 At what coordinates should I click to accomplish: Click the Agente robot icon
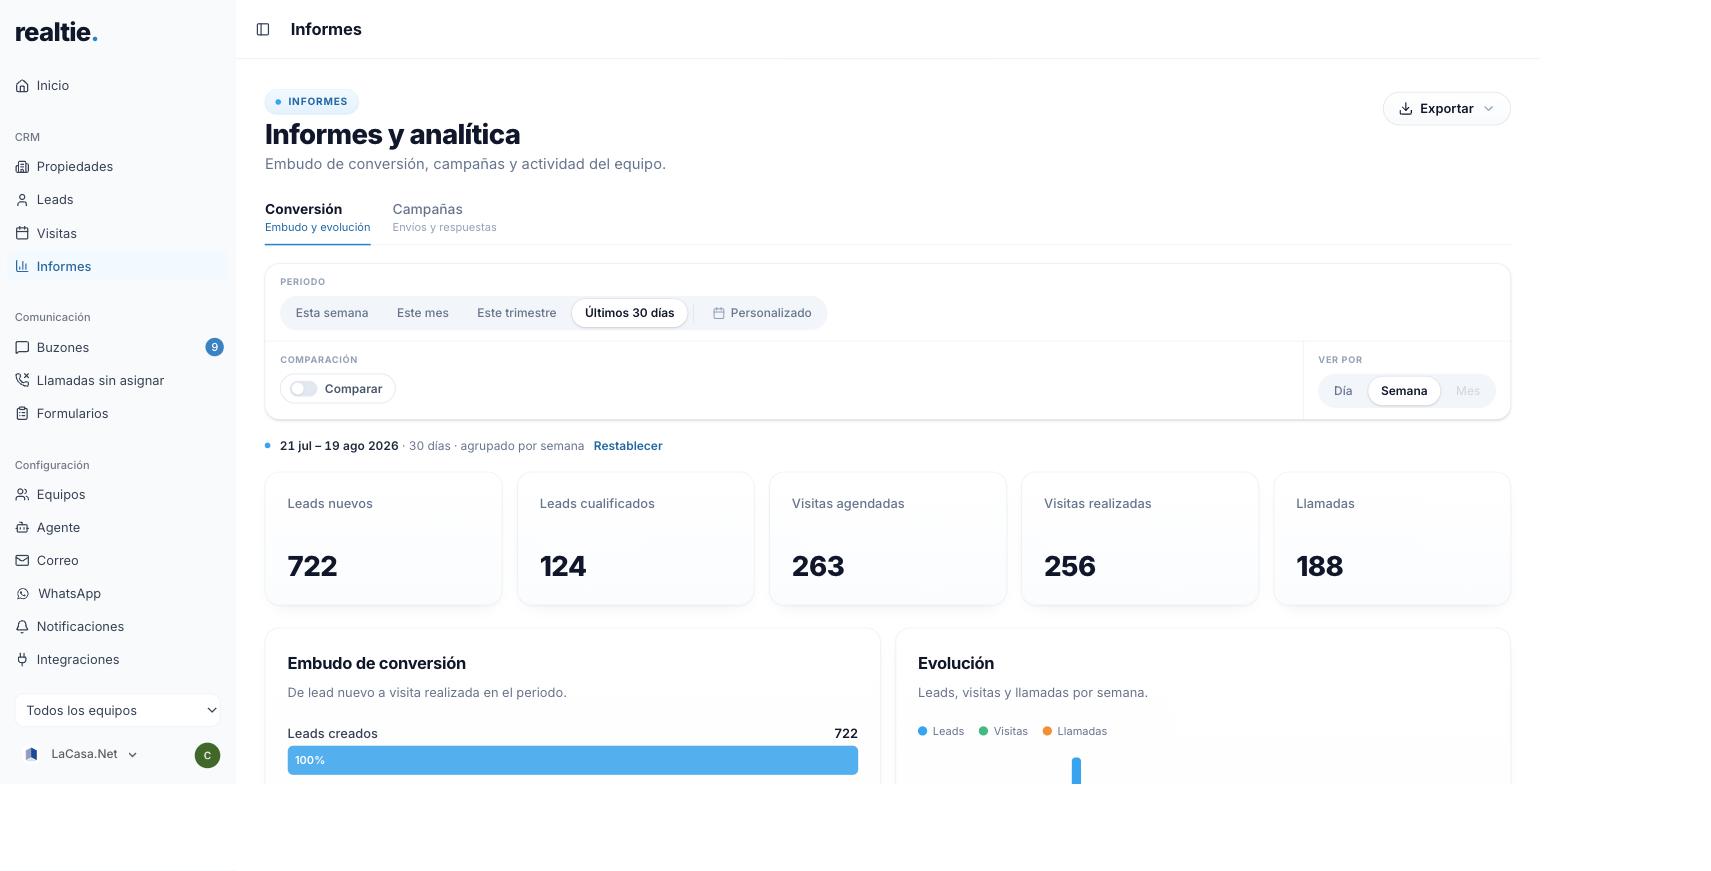22,528
